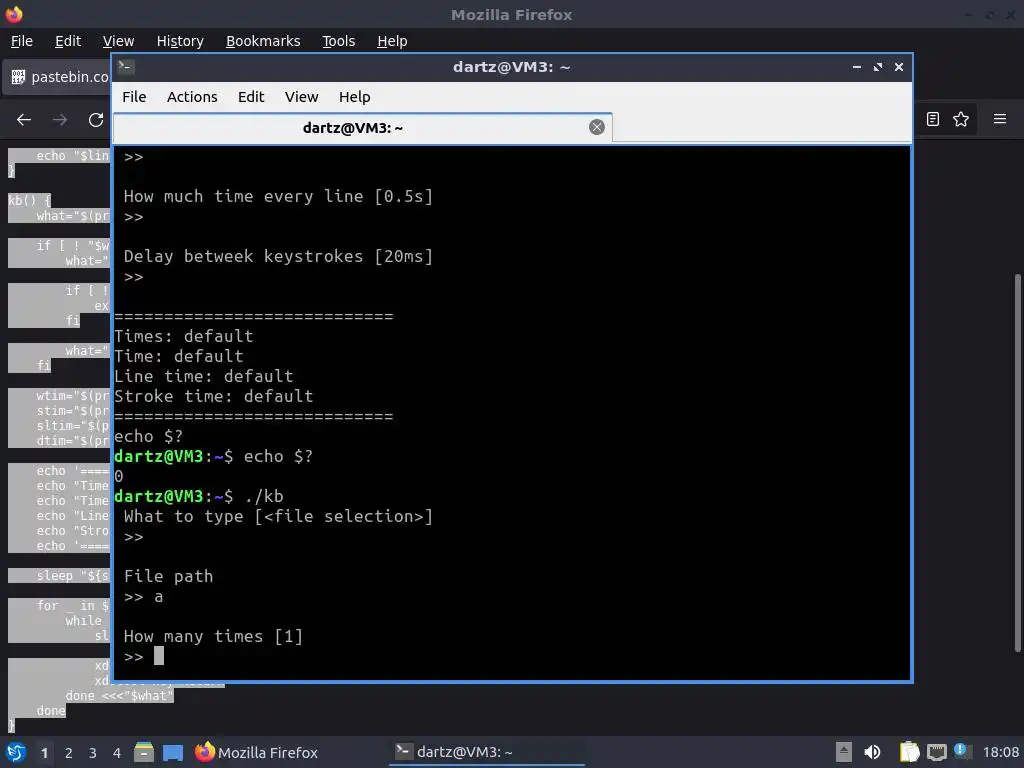Viewport: 1024px width, 768px height.
Task: Switch to workspace 1
Action: click(x=44, y=753)
